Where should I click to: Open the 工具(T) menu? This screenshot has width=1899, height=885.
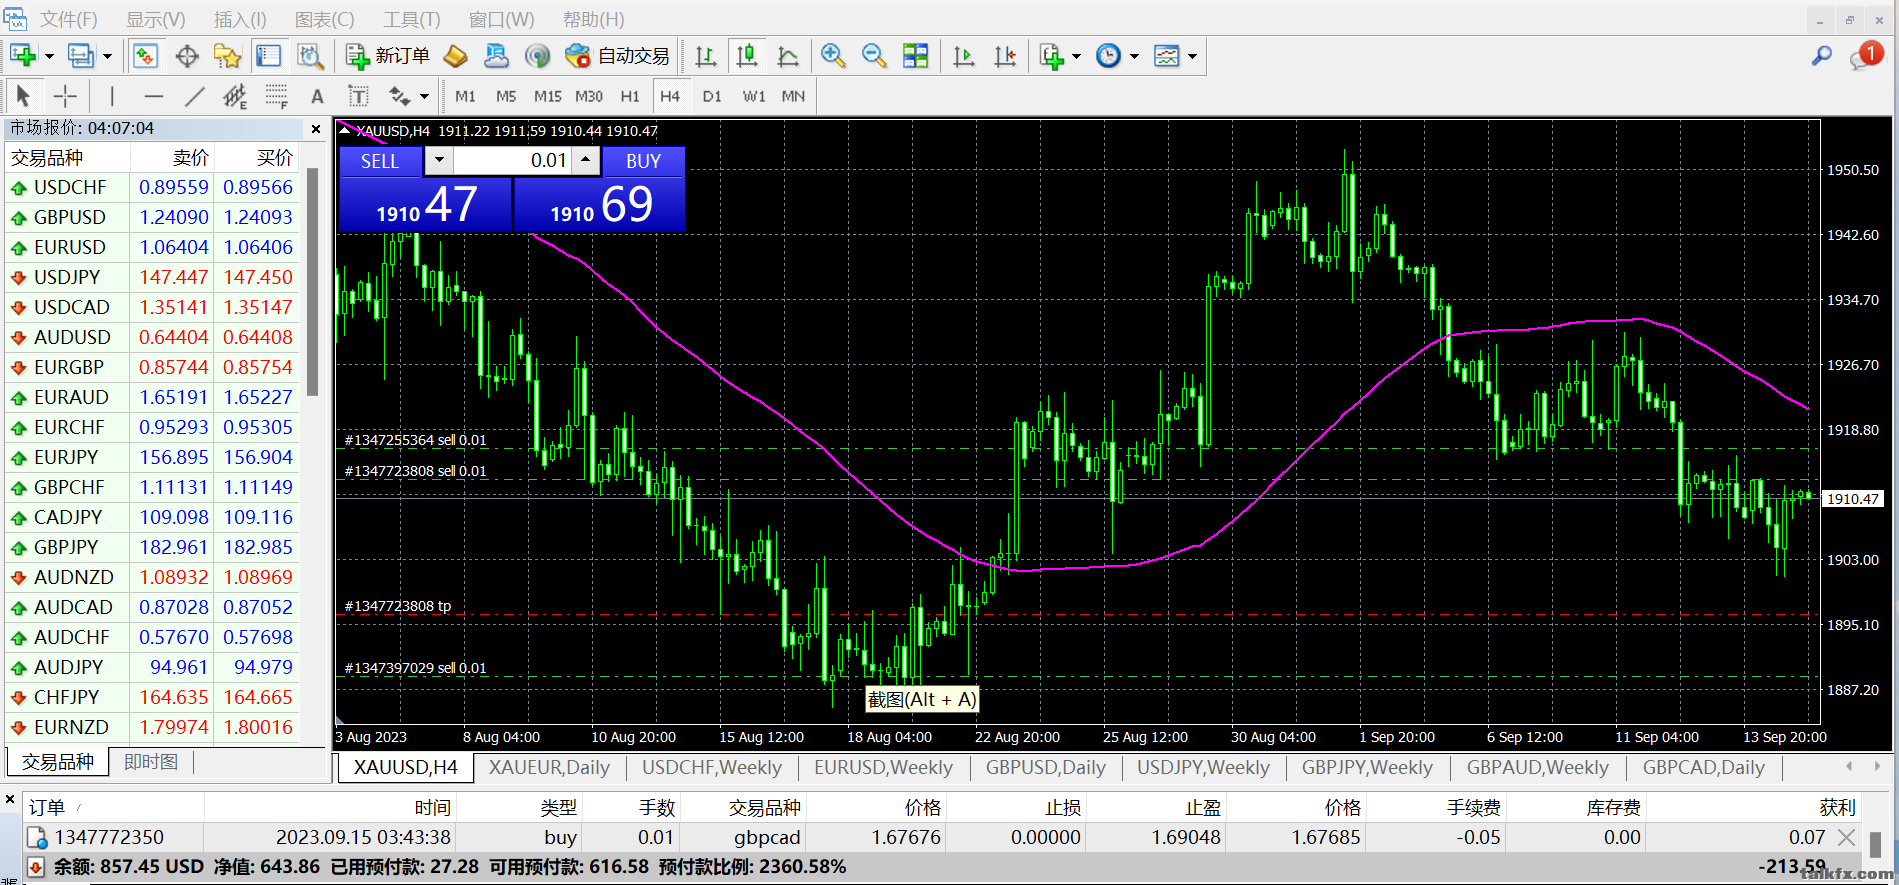click(x=412, y=19)
